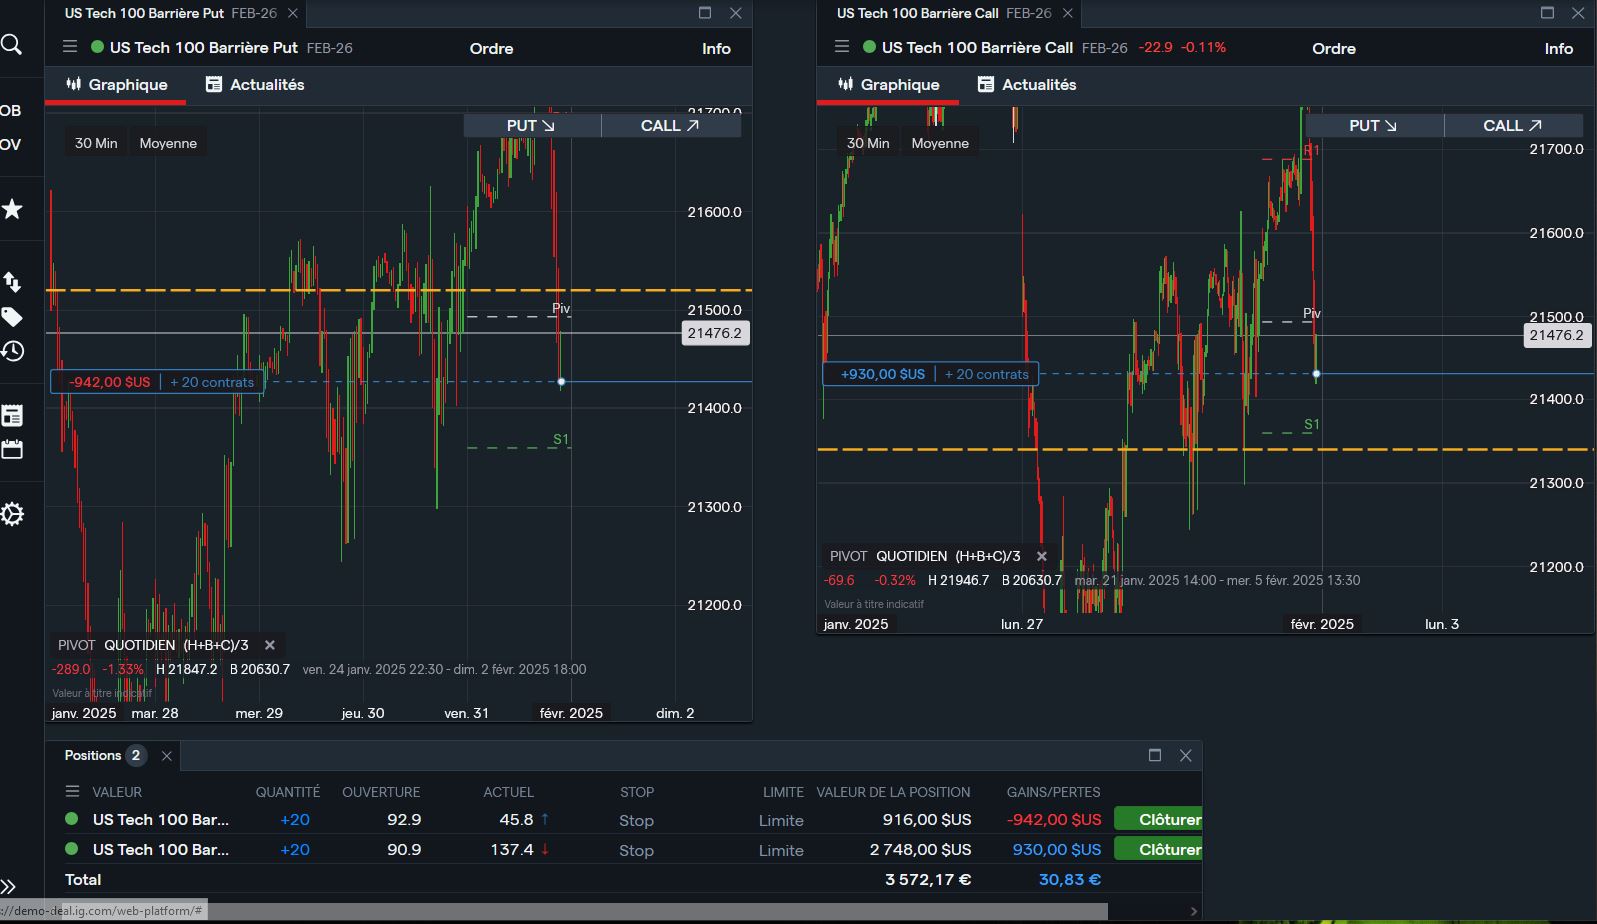1597x924 pixels.
Task: Open the settings gear in the sidebar
Action: (x=12, y=514)
